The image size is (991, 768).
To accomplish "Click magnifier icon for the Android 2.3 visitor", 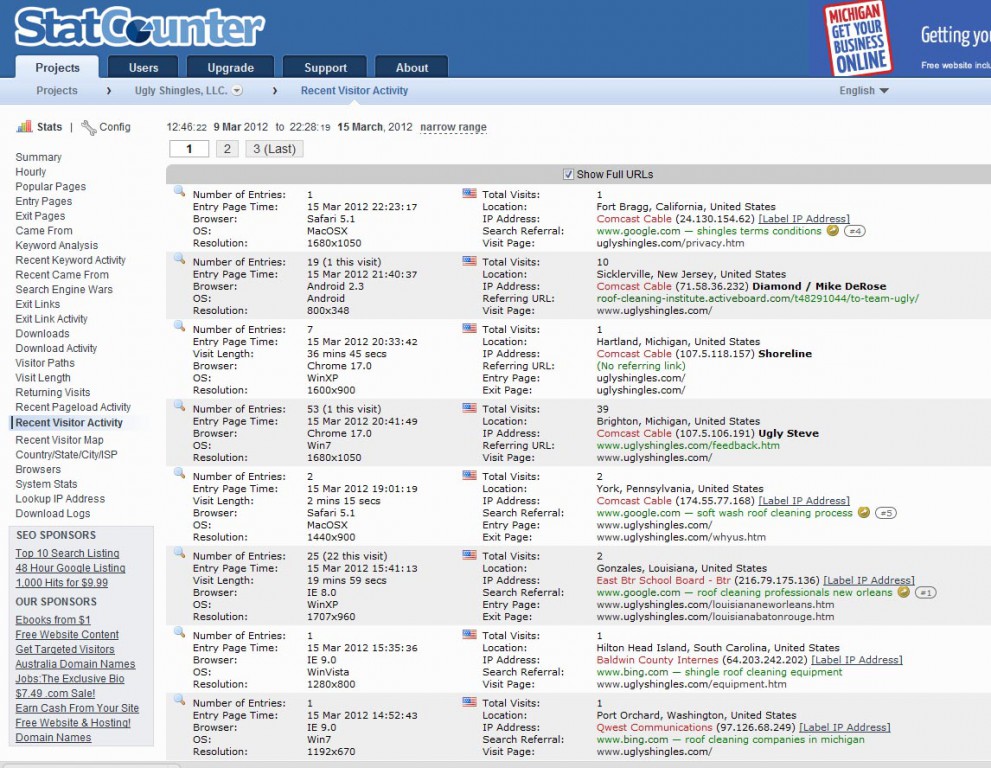I will (179, 259).
